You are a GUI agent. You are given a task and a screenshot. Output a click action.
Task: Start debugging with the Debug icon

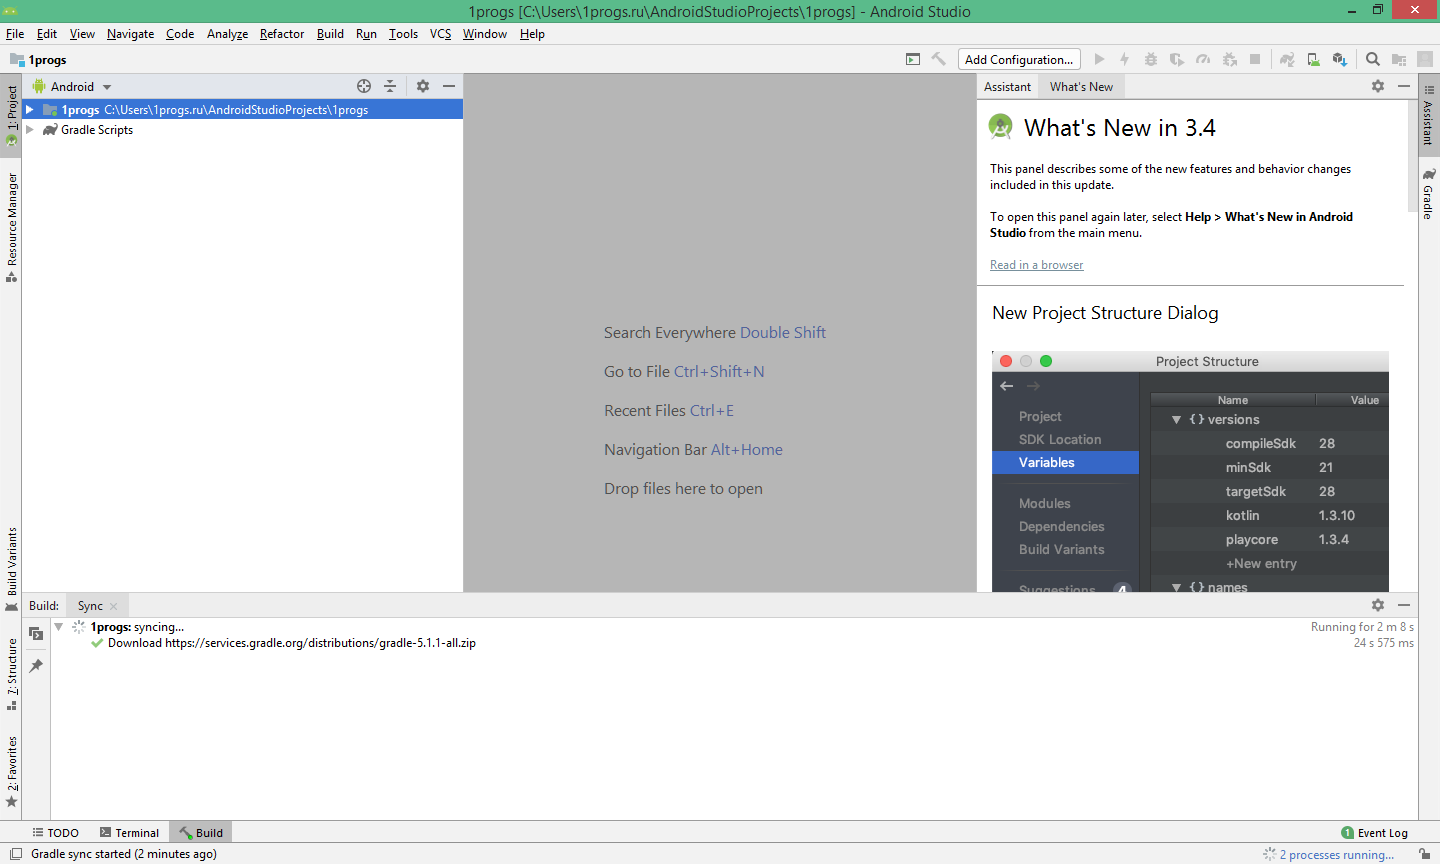(1151, 59)
